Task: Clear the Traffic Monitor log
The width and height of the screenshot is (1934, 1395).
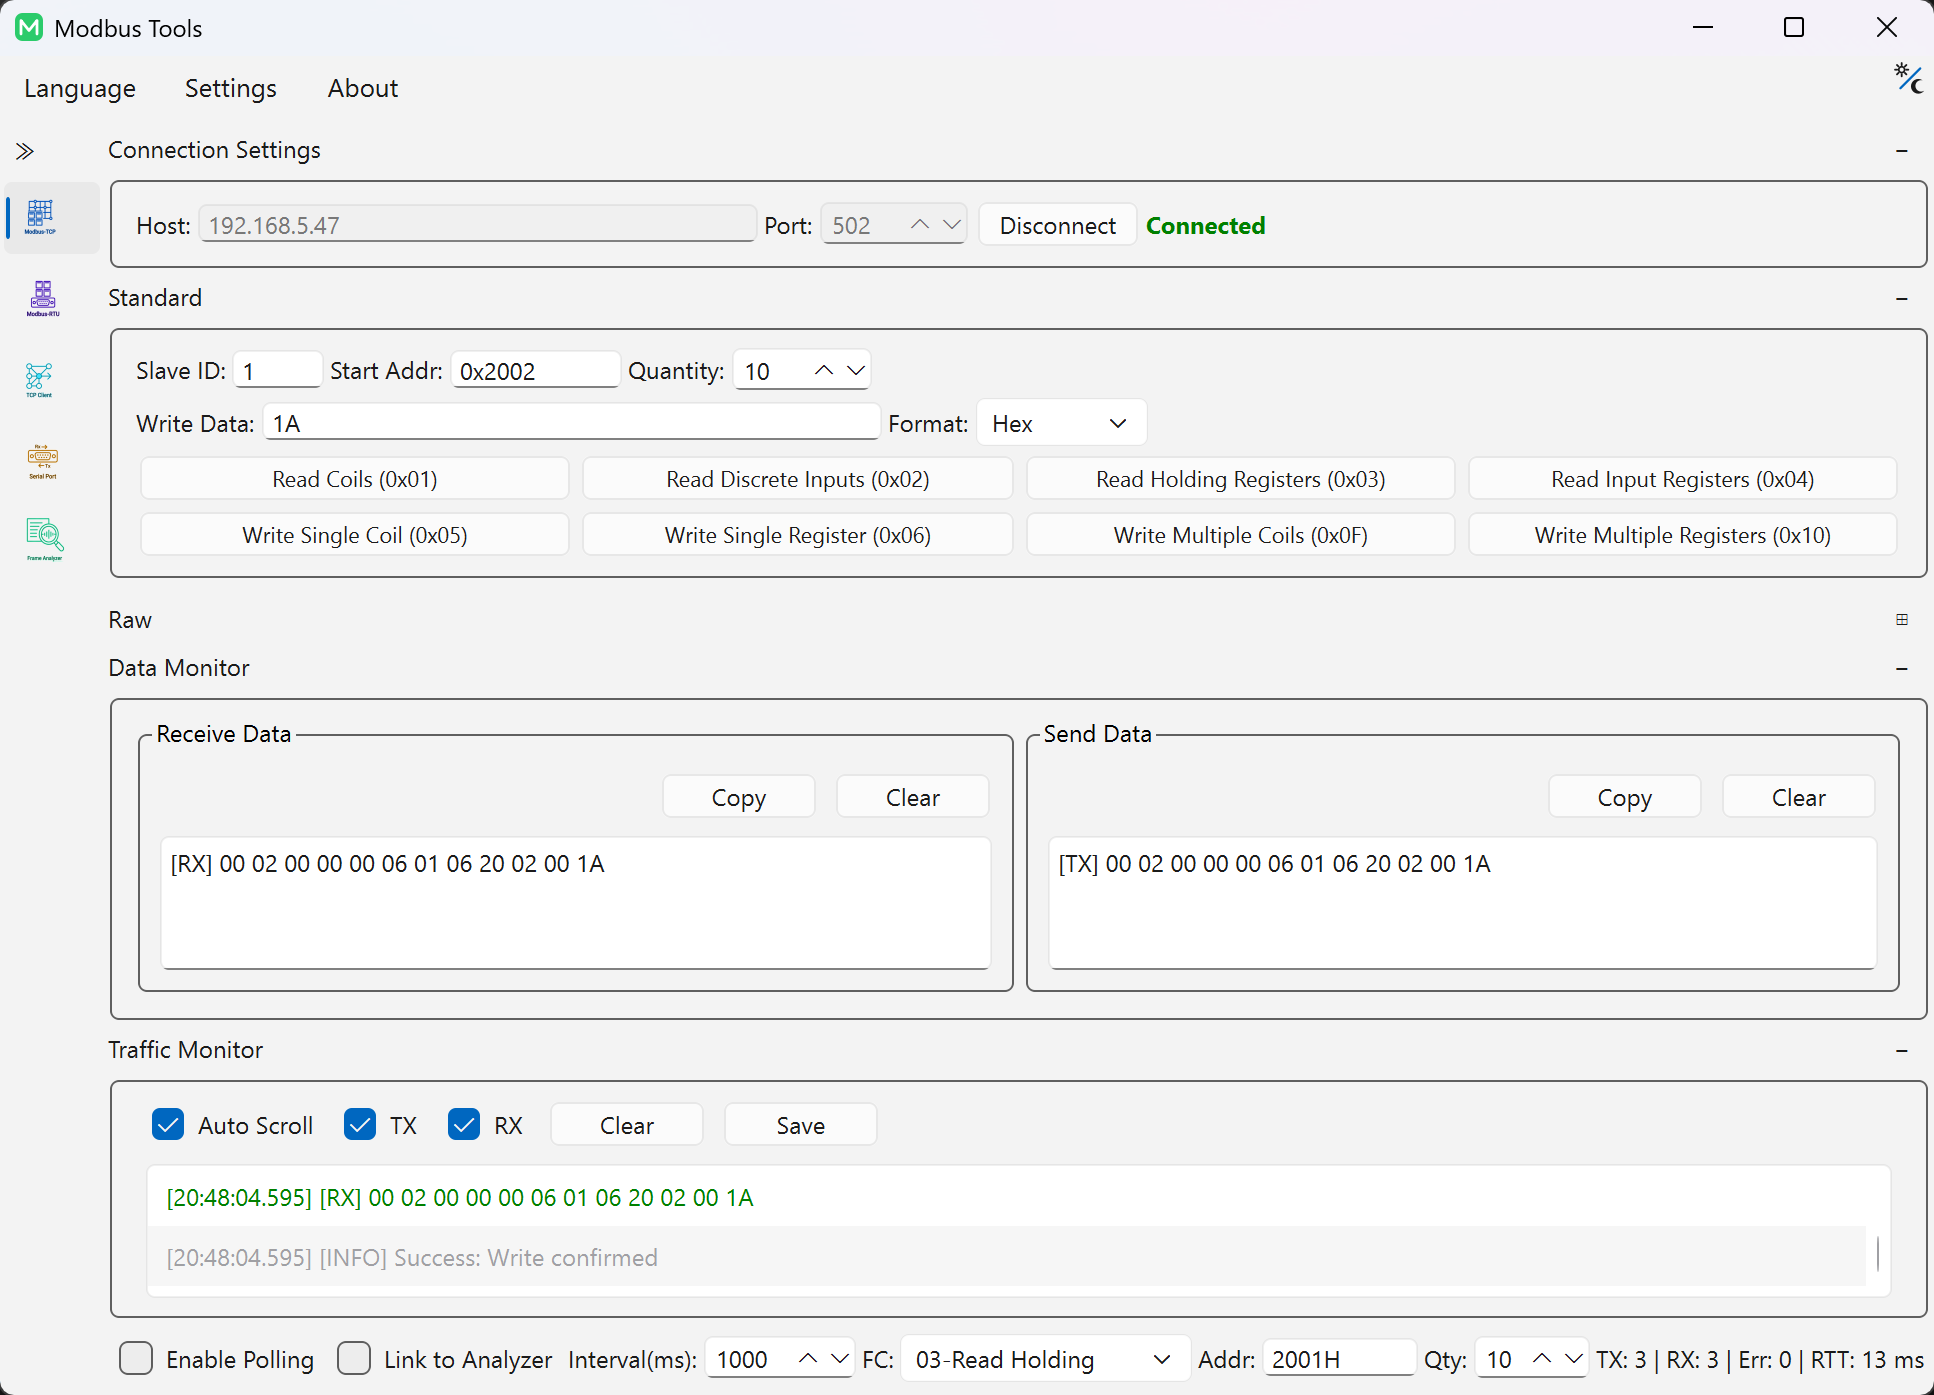Action: 627,1125
